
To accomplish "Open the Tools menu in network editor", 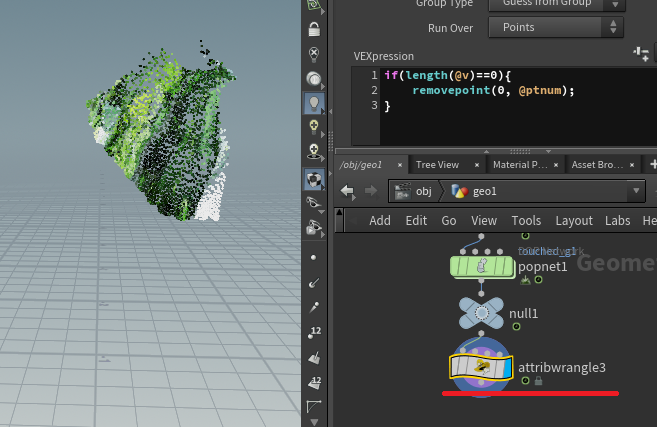I will (526, 220).
